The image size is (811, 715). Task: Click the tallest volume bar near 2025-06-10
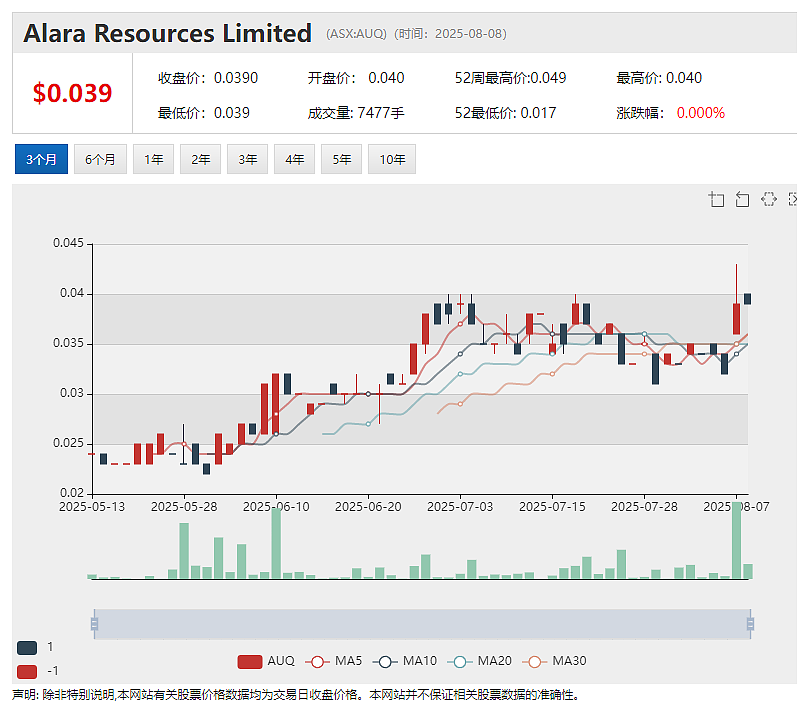pos(276,543)
